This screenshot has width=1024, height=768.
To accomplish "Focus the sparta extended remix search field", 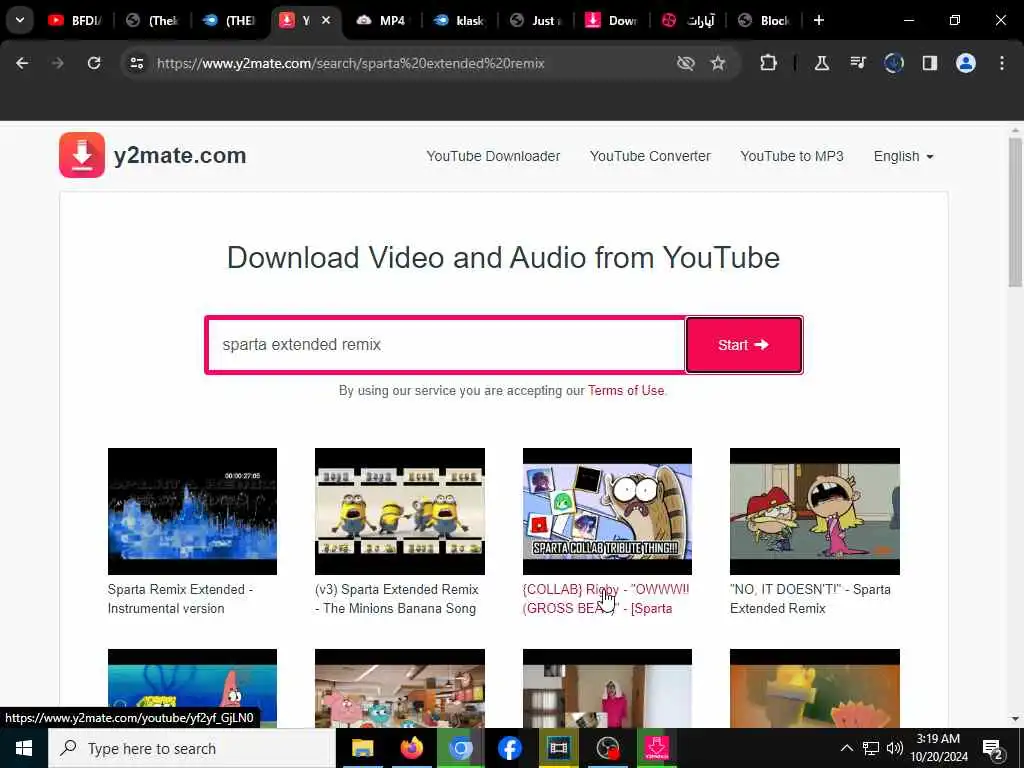I will pyautogui.click(x=445, y=345).
